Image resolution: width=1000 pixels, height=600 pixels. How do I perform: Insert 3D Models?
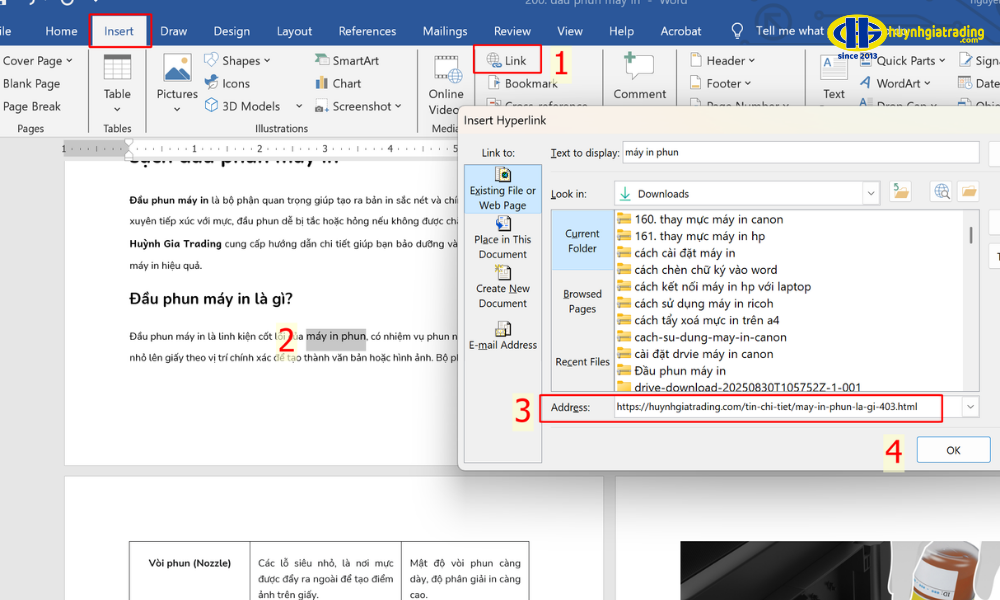click(x=243, y=106)
